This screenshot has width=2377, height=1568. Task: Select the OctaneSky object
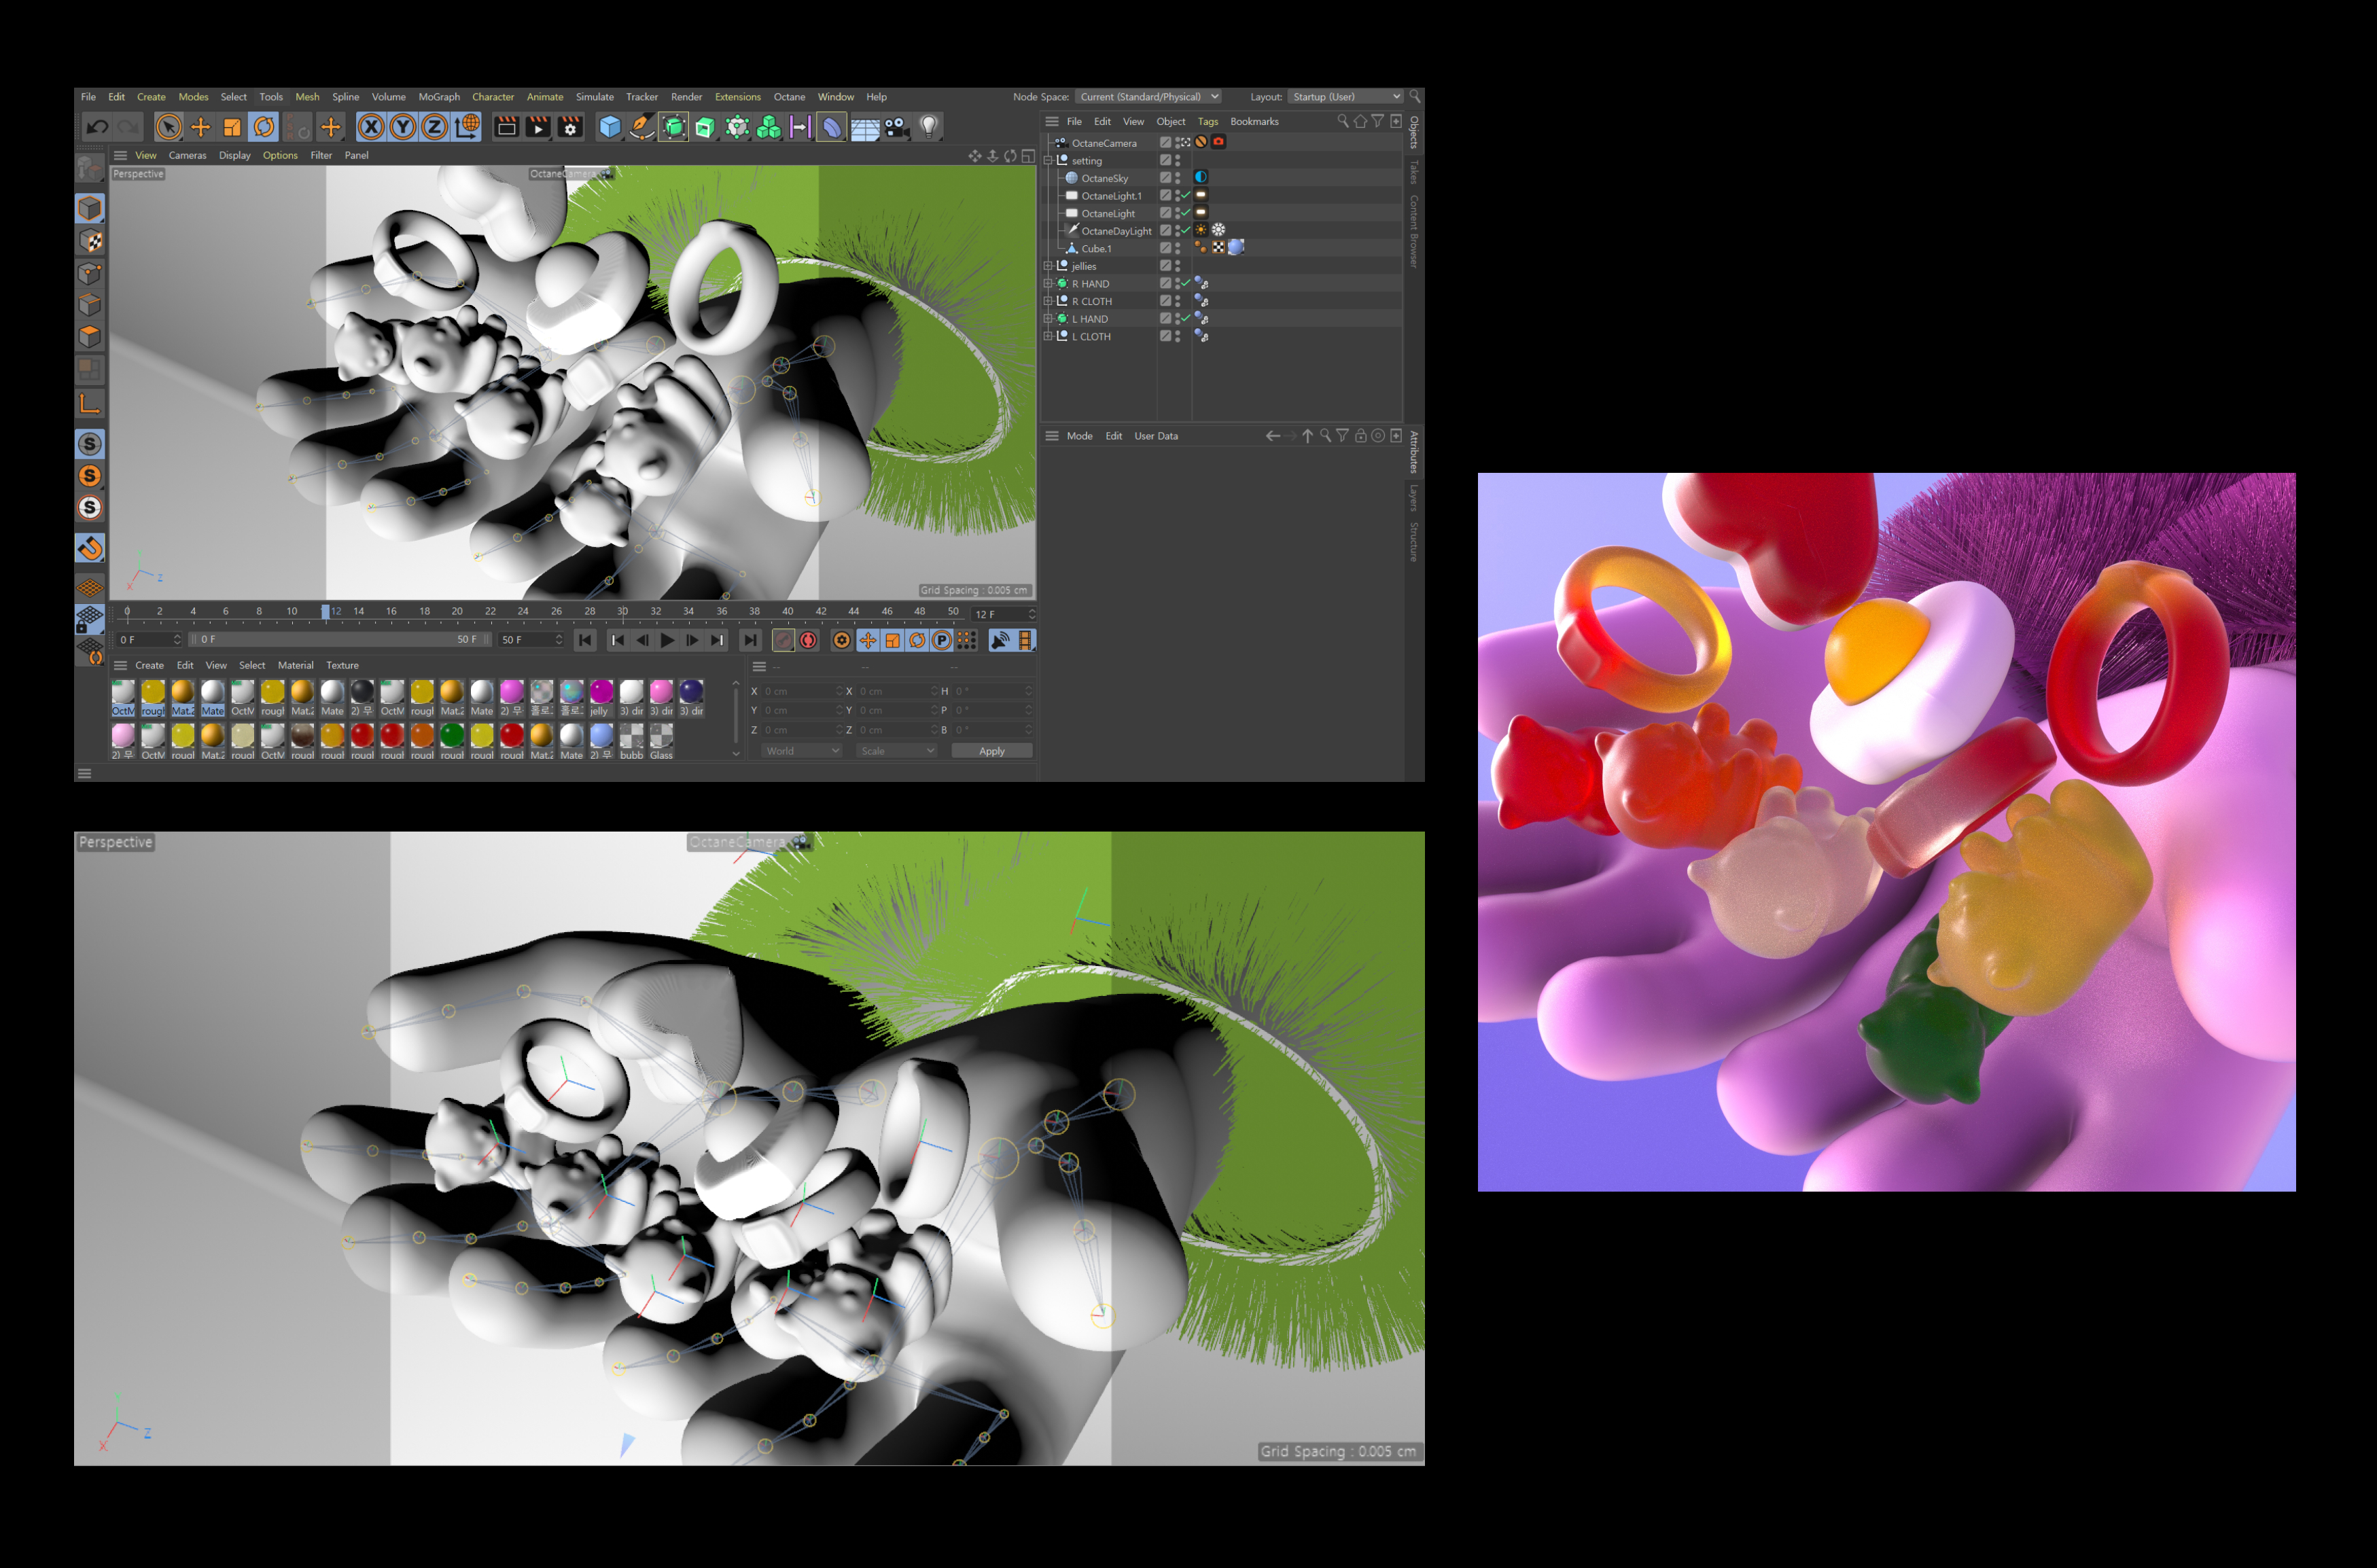pyautogui.click(x=1104, y=178)
